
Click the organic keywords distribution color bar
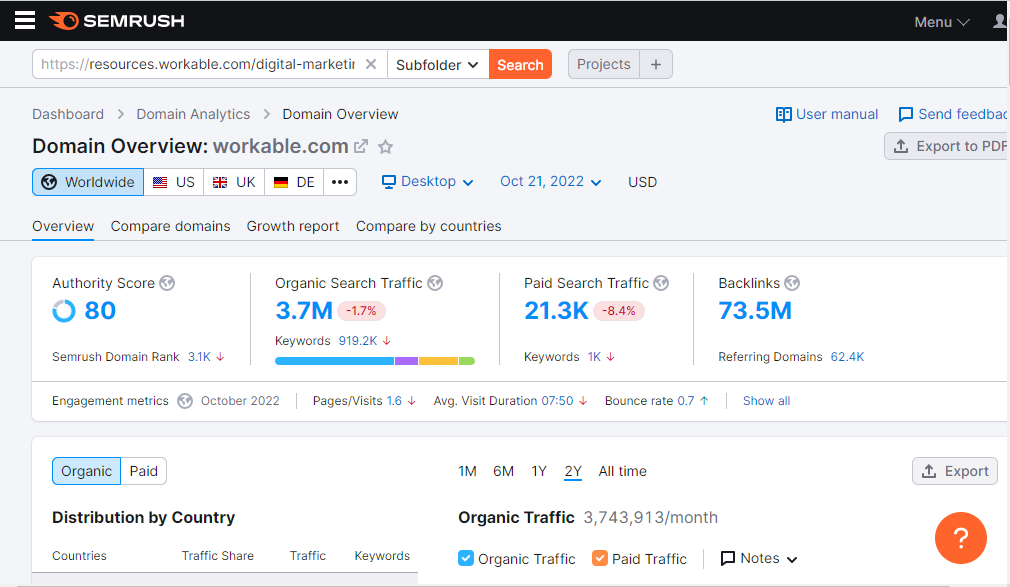tap(374, 360)
